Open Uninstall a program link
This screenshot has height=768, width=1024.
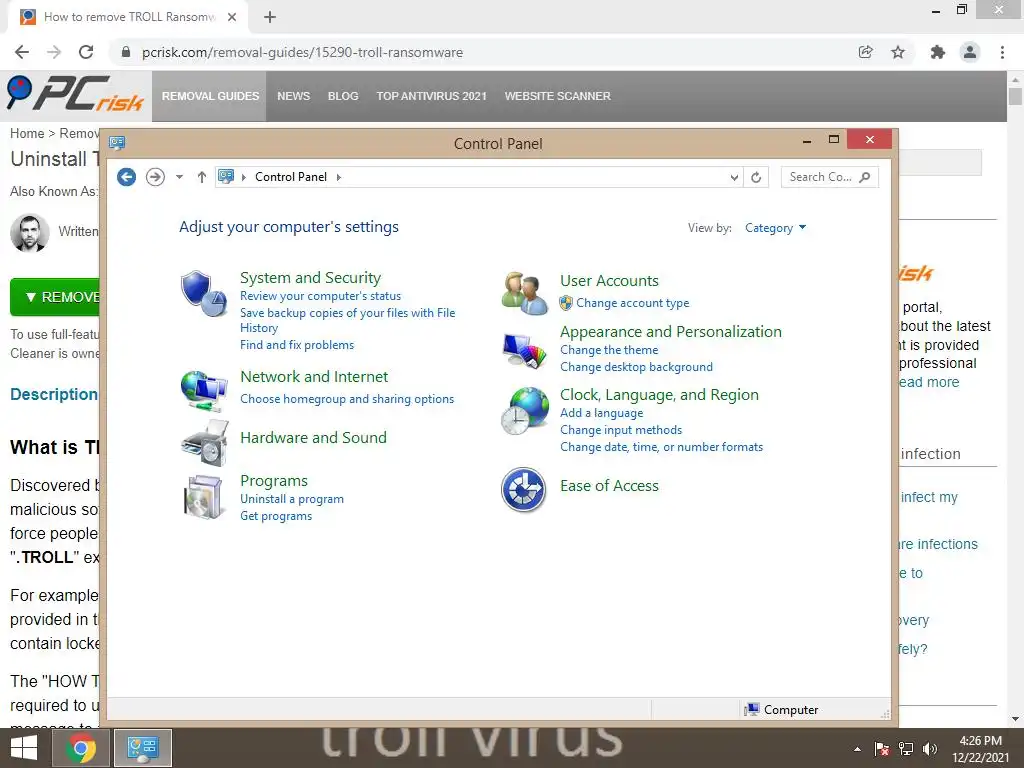pos(292,499)
